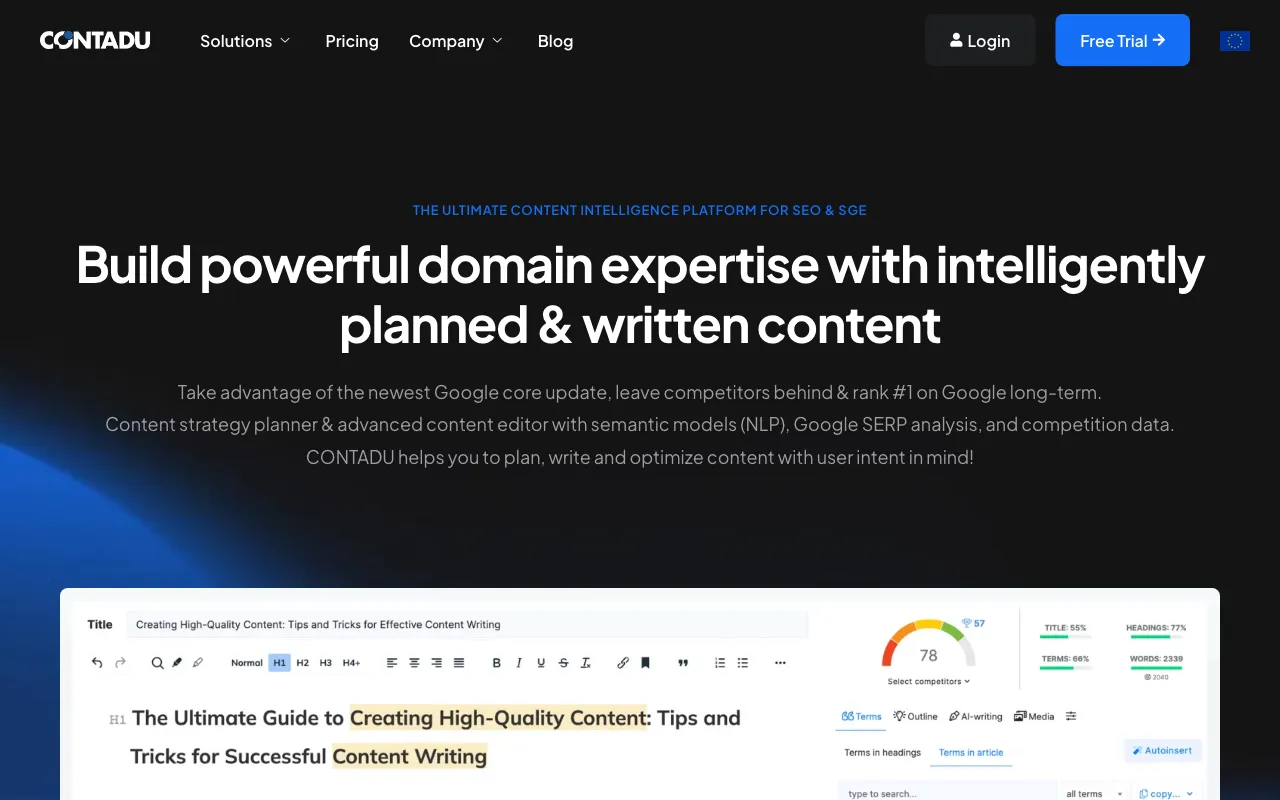Align text left
1280x800 pixels.
(x=392, y=662)
